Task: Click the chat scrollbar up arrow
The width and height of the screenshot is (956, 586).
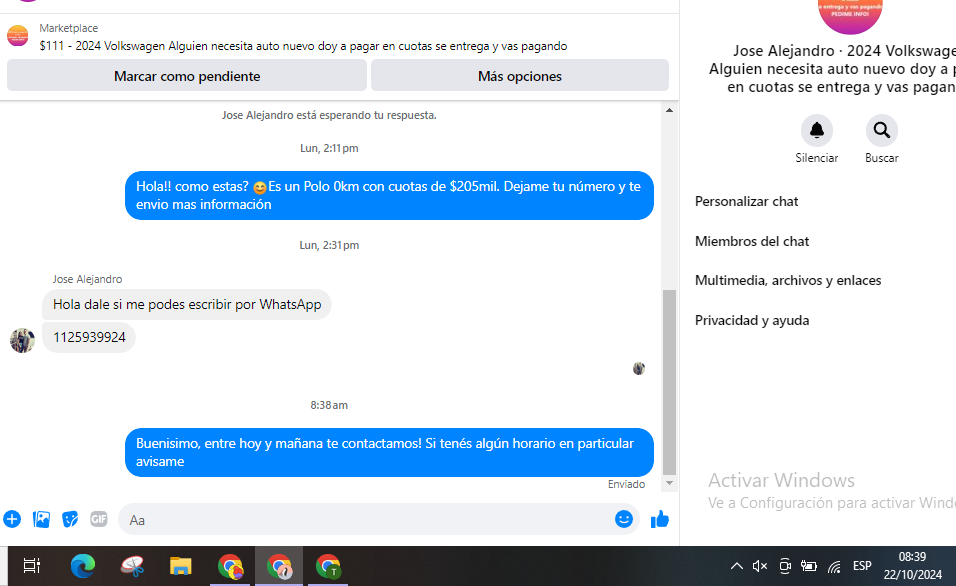Action: coord(669,110)
